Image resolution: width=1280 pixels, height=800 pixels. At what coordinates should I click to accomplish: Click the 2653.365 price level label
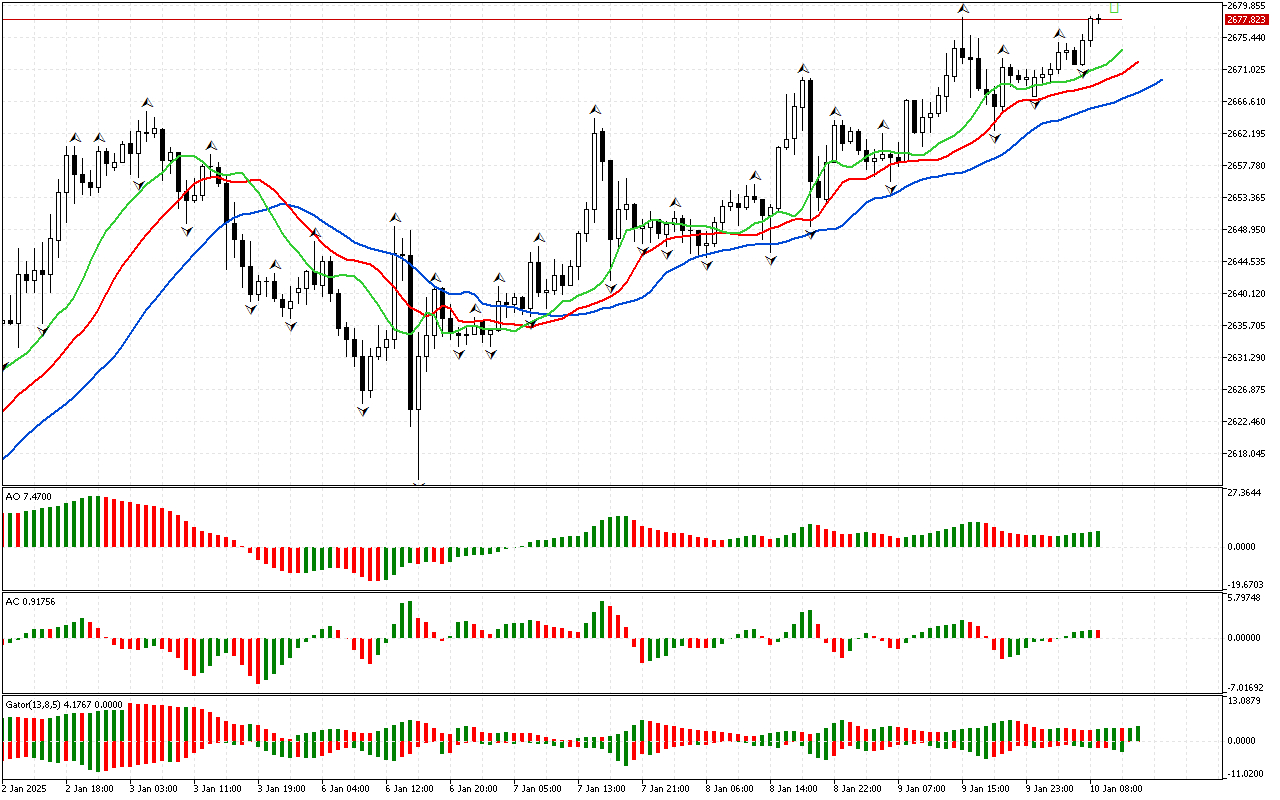(x=1246, y=198)
